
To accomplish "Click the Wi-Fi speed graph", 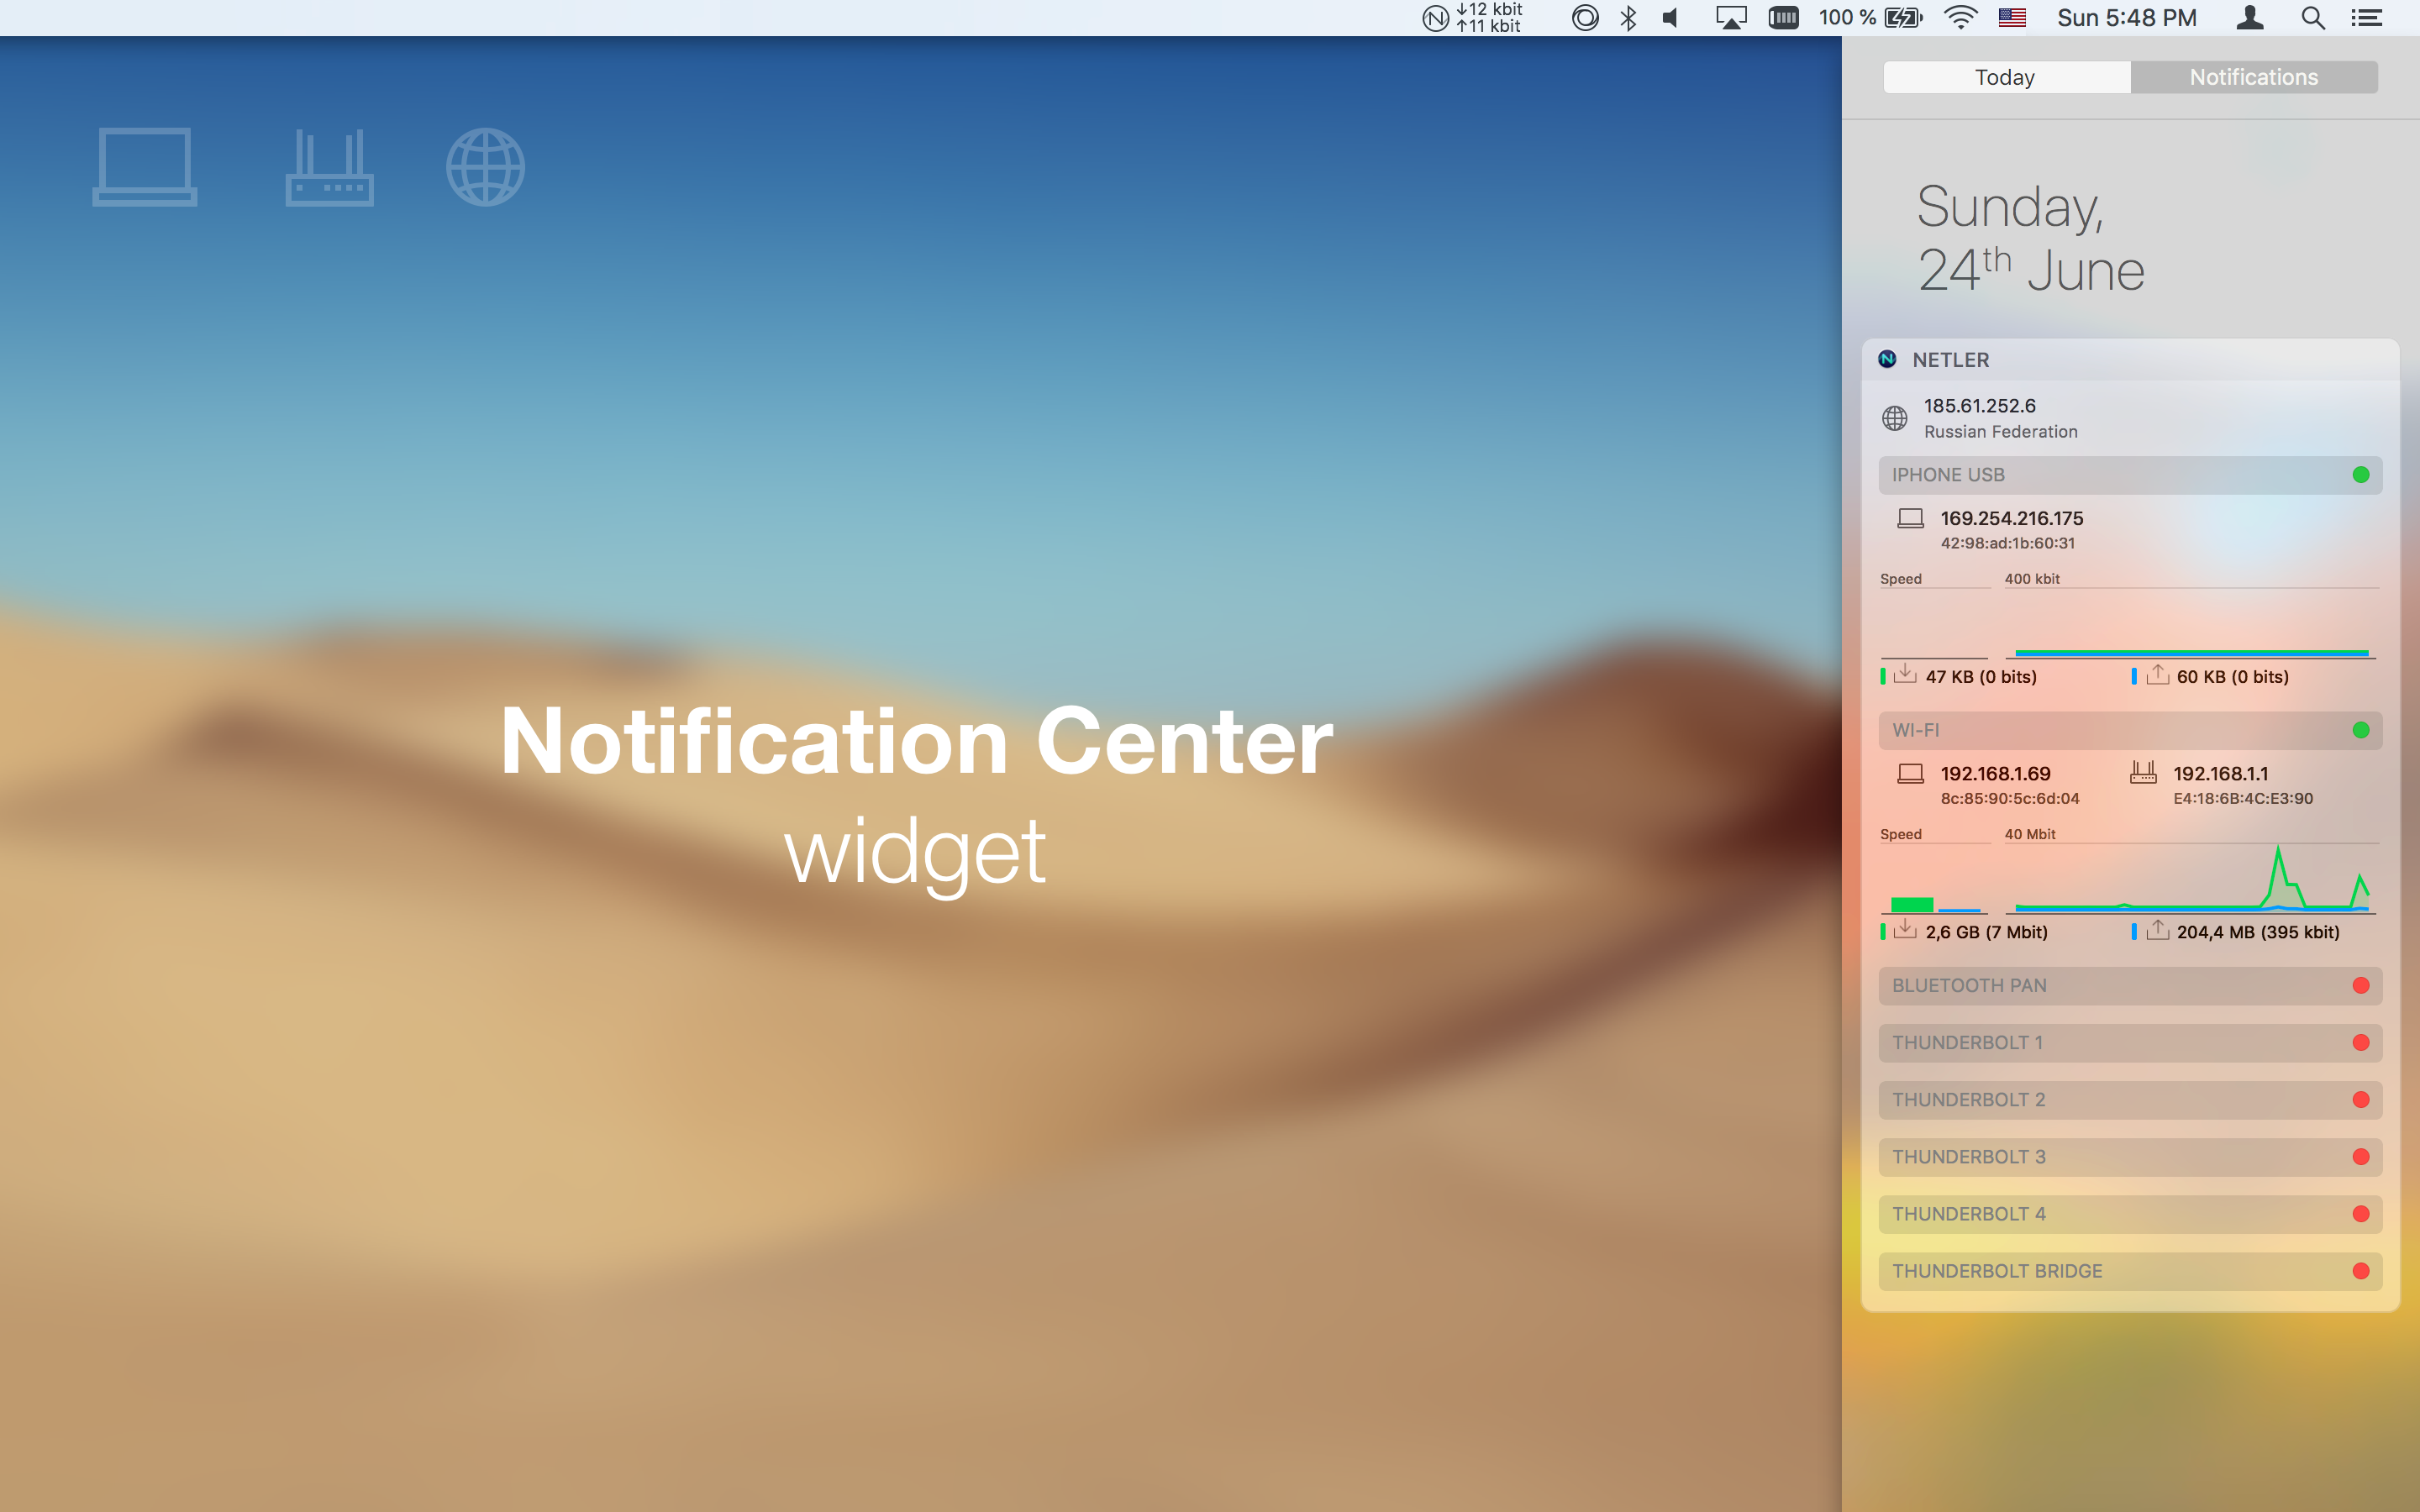I will (2190, 880).
